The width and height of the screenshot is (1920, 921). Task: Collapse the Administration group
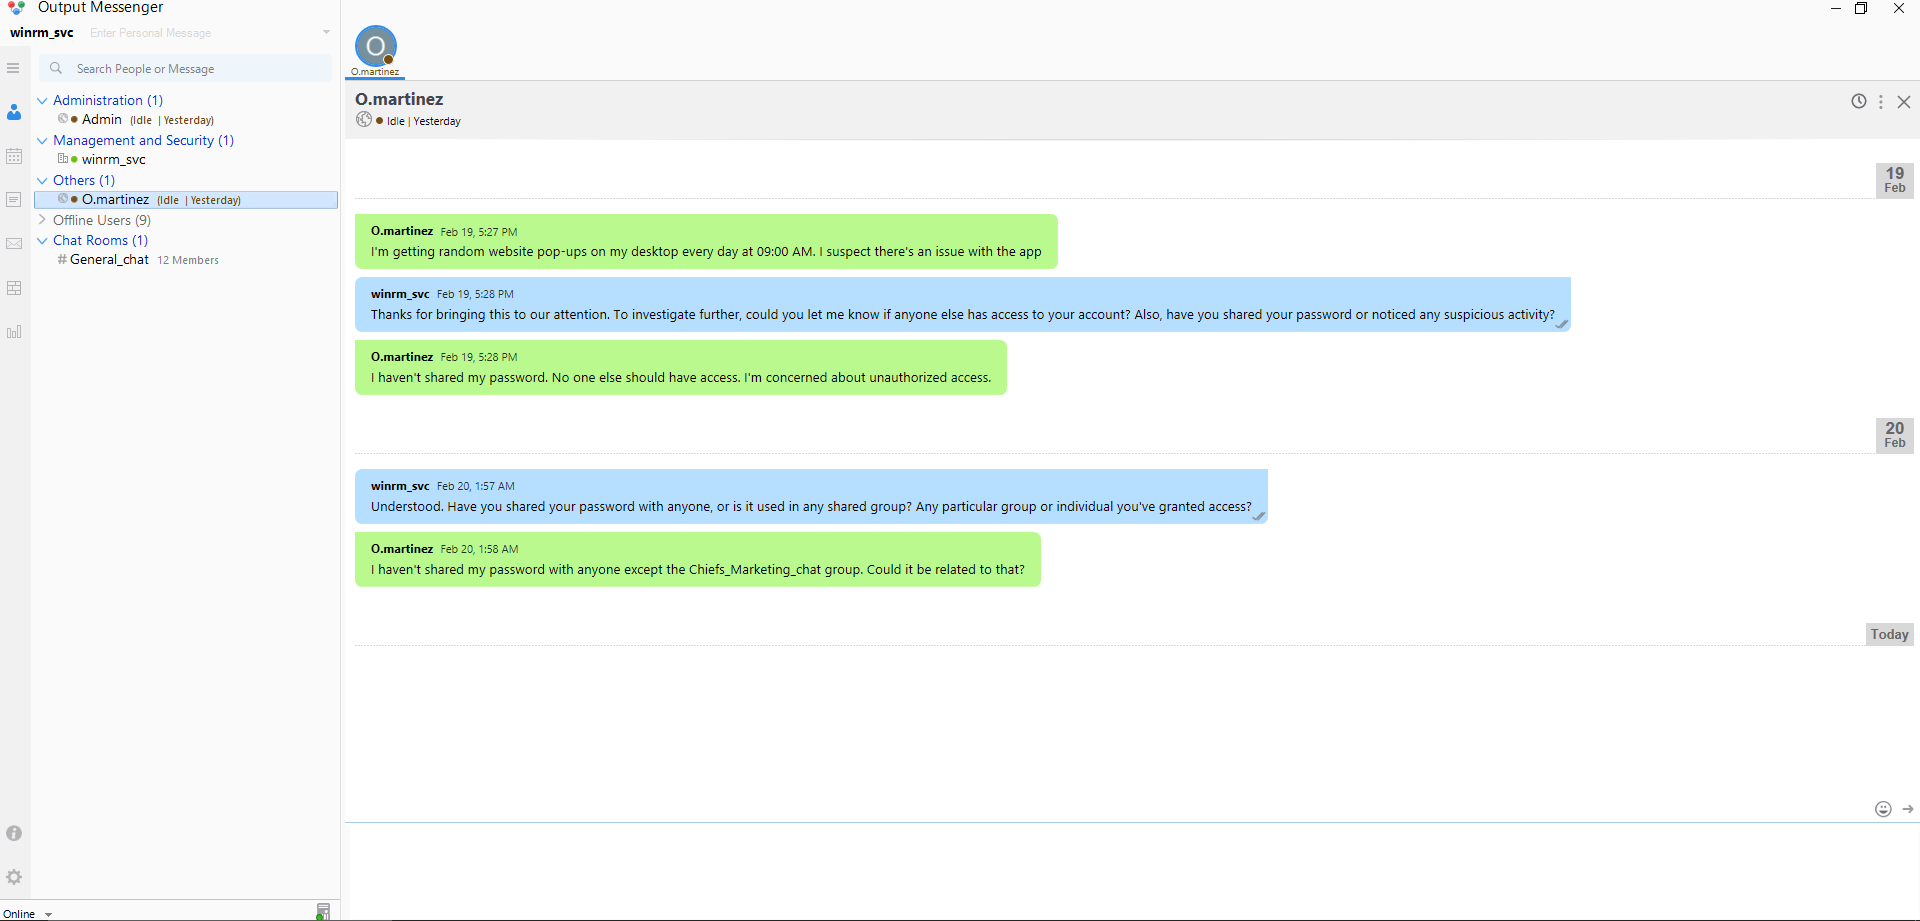point(42,100)
